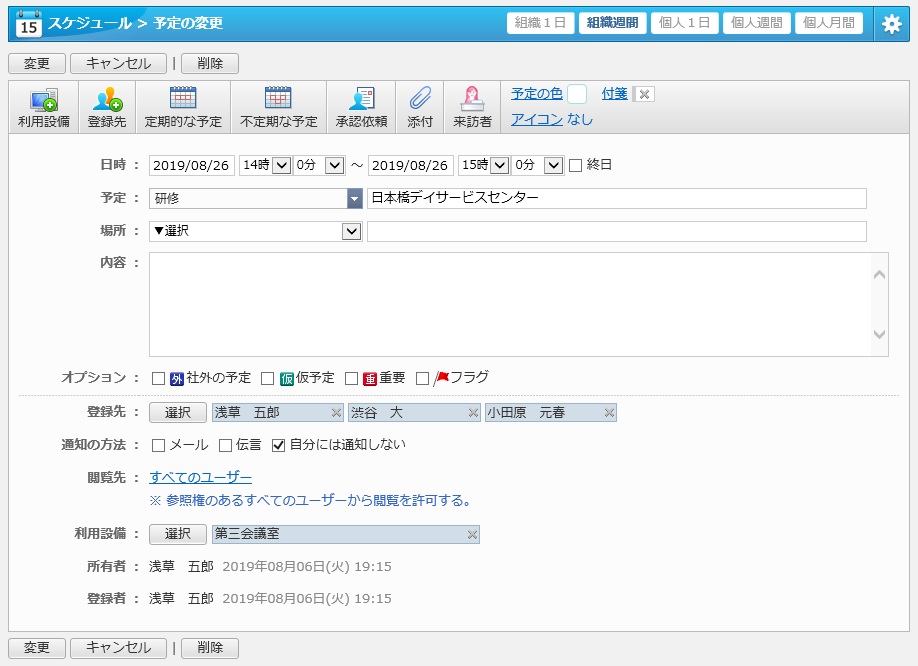Open the settings gear icon
Image resolution: width=918 pixels, height=666 pixels.
point(891,24)
